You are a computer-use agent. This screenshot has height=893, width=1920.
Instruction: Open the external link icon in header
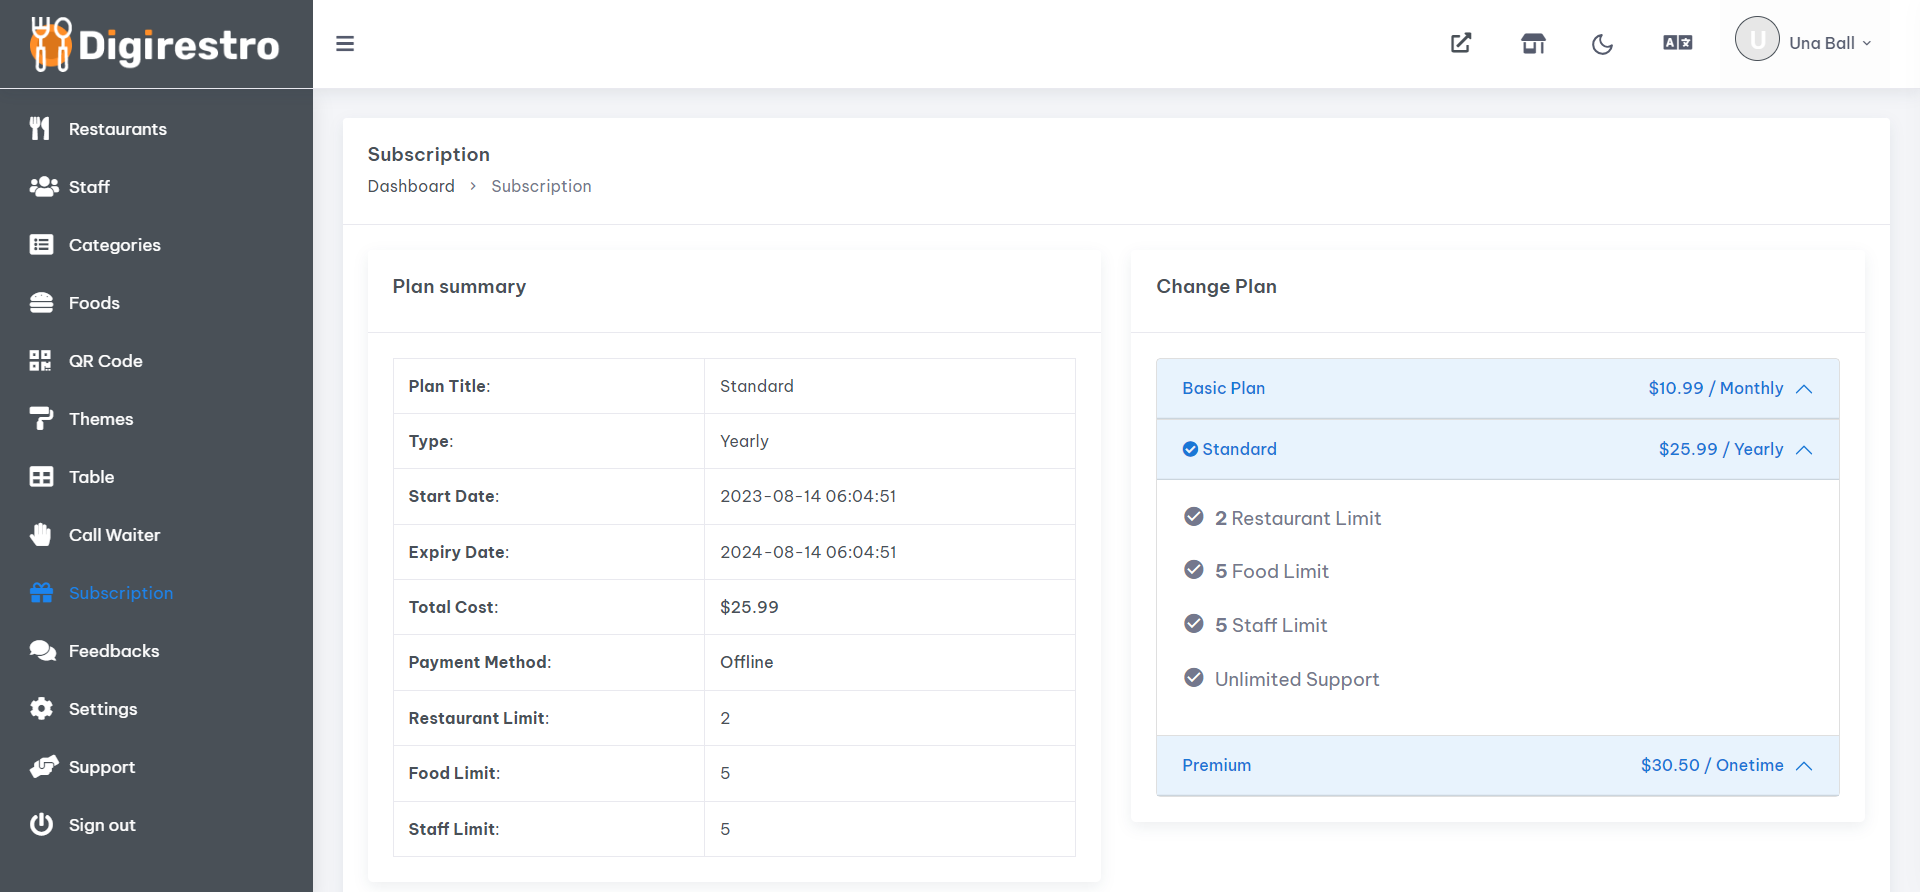(x=1461, y=43)
